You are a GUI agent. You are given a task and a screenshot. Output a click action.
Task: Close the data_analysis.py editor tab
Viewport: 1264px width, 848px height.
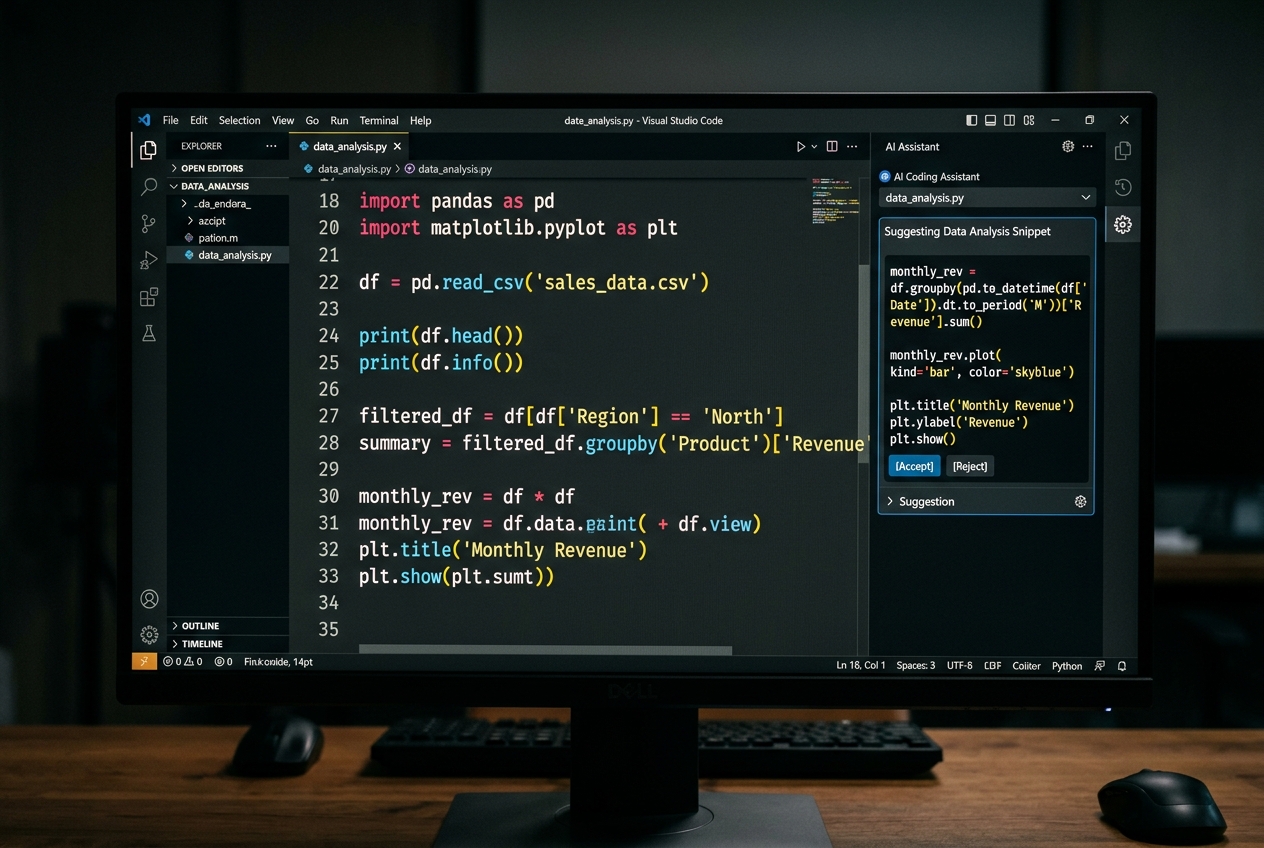[x=397, y=146]
